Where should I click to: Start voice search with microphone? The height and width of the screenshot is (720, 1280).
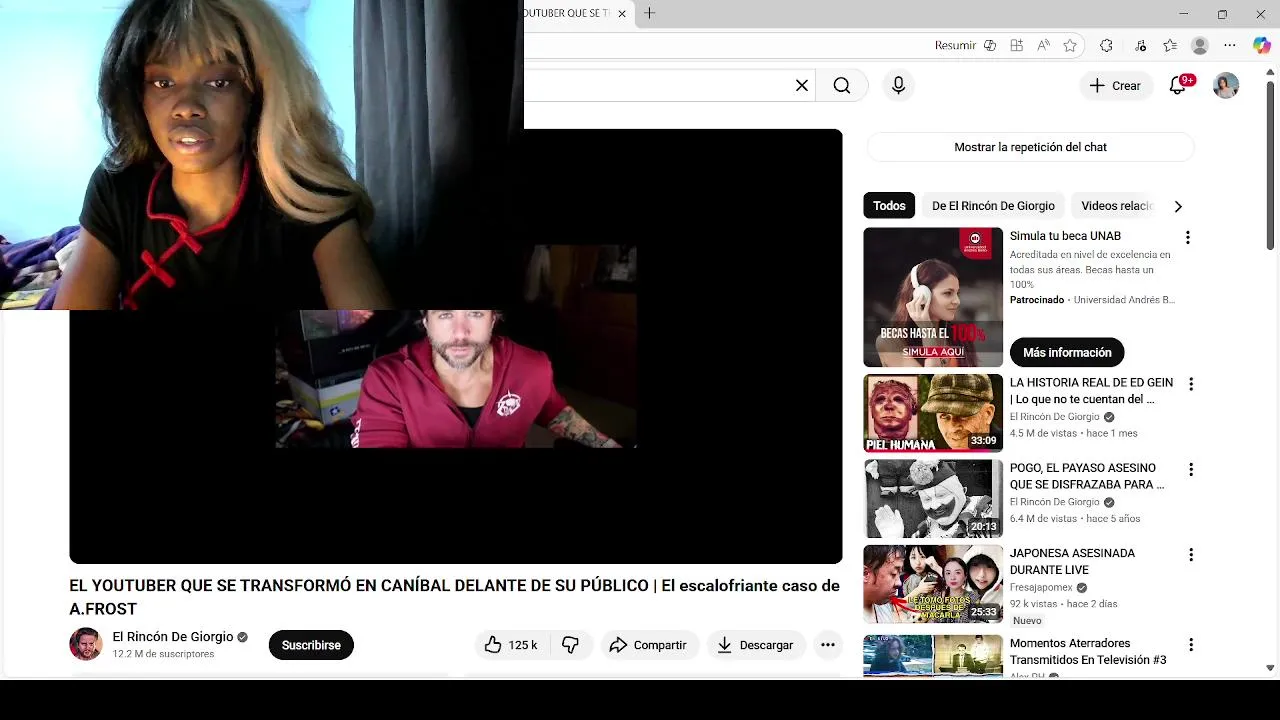click(898, 86)
